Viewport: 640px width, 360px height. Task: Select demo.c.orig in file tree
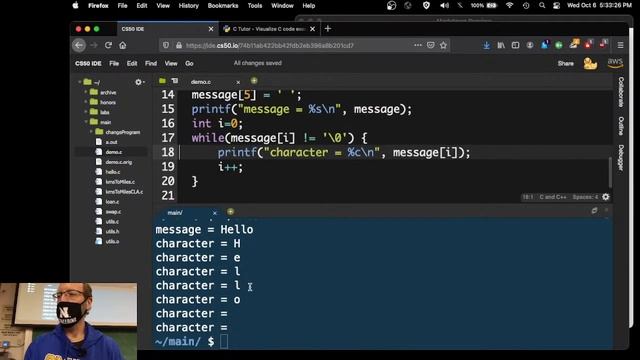tap(118, 162)
